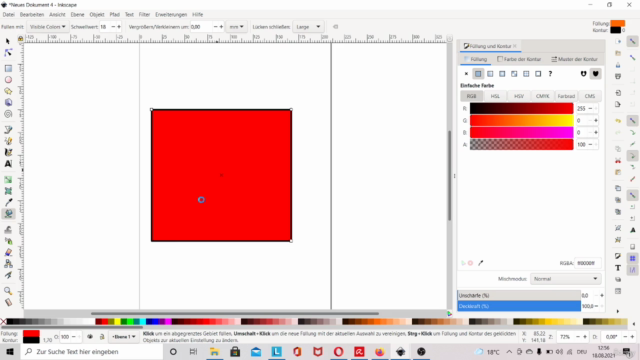The height and width of the screenshot is (360, 640).
Task: Select the Color dropper tool
Action: (x=8, y=202)
